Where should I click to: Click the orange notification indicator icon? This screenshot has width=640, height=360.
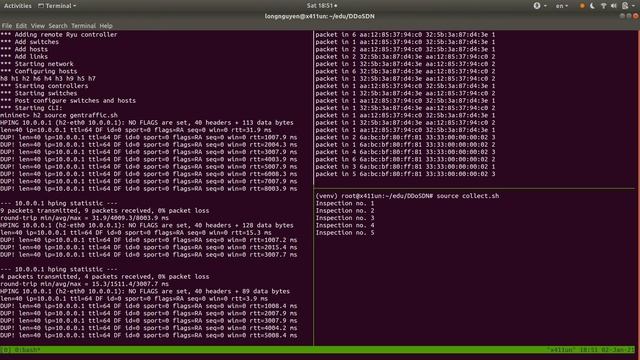(582, 6)
